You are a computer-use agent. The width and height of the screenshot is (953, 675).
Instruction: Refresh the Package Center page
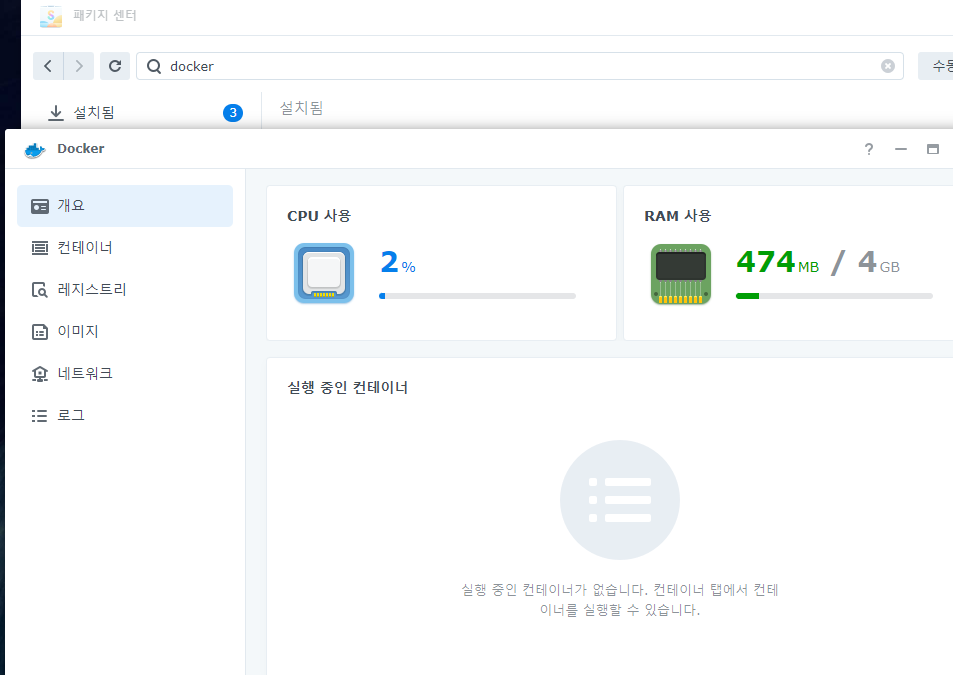click(x=115, y=66)
